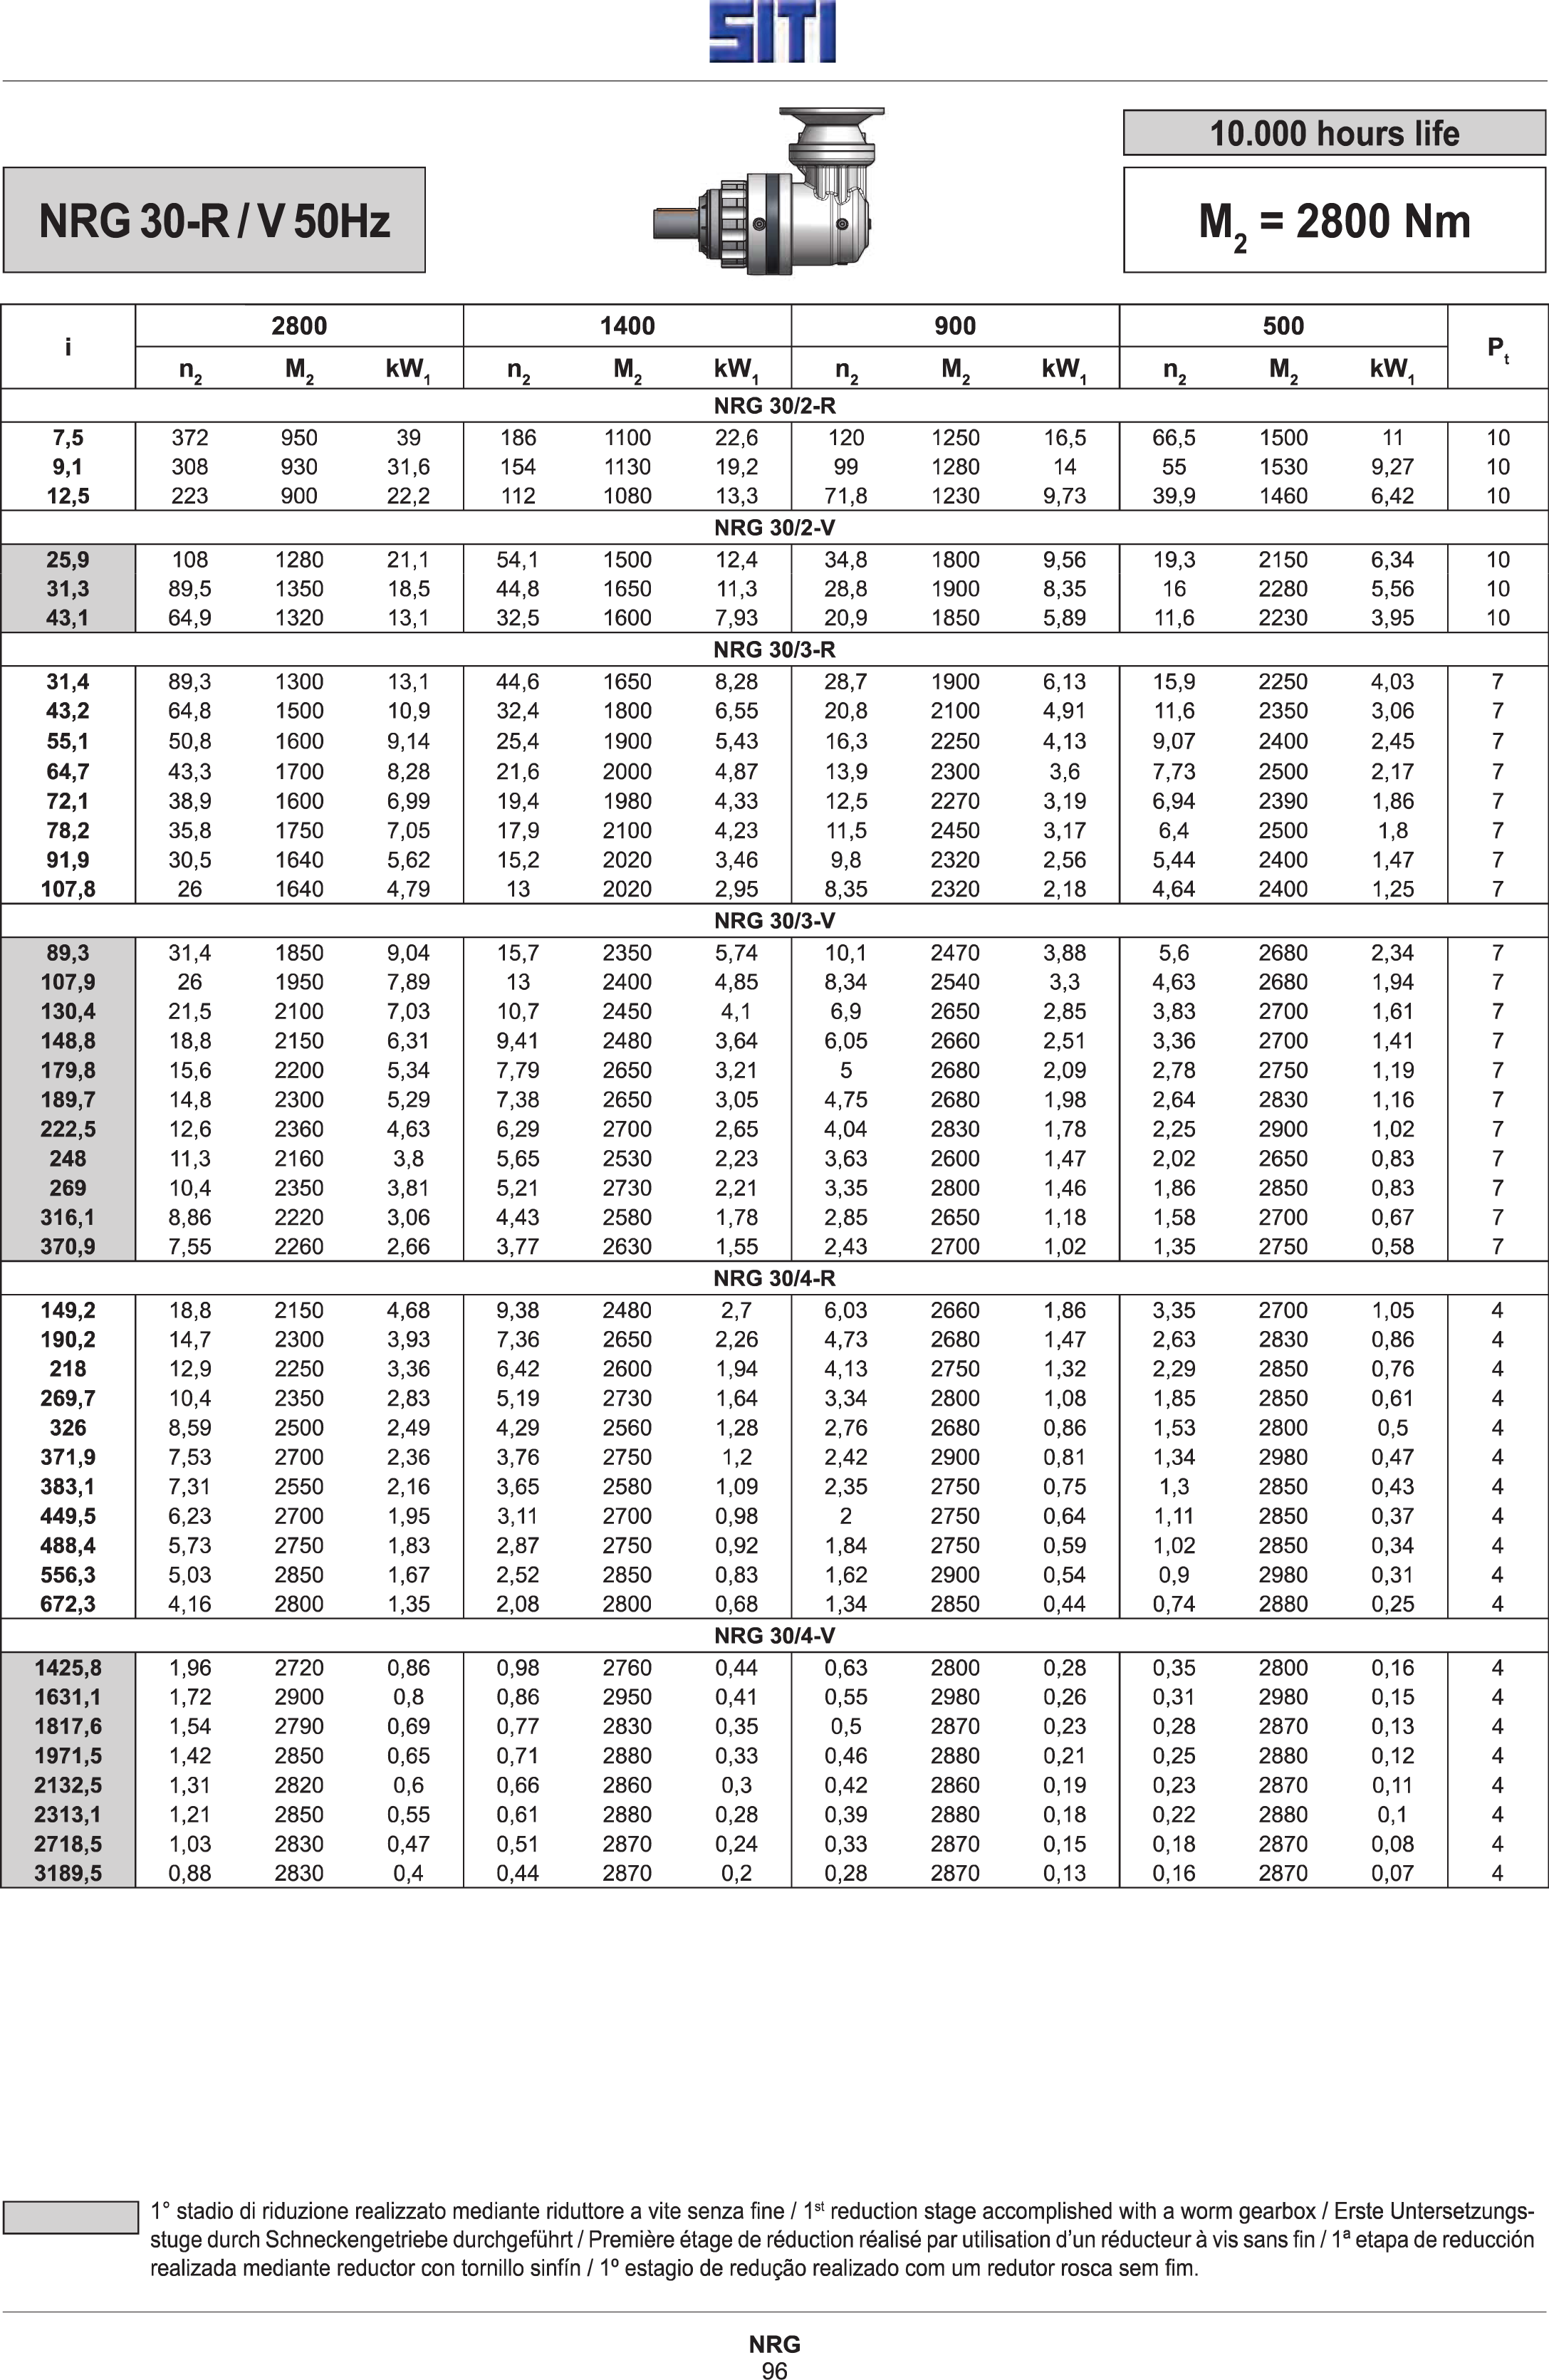Click value 66,5 in row 7,5
This screenshot has width=1549, height=2380.
click(1174, 438)
